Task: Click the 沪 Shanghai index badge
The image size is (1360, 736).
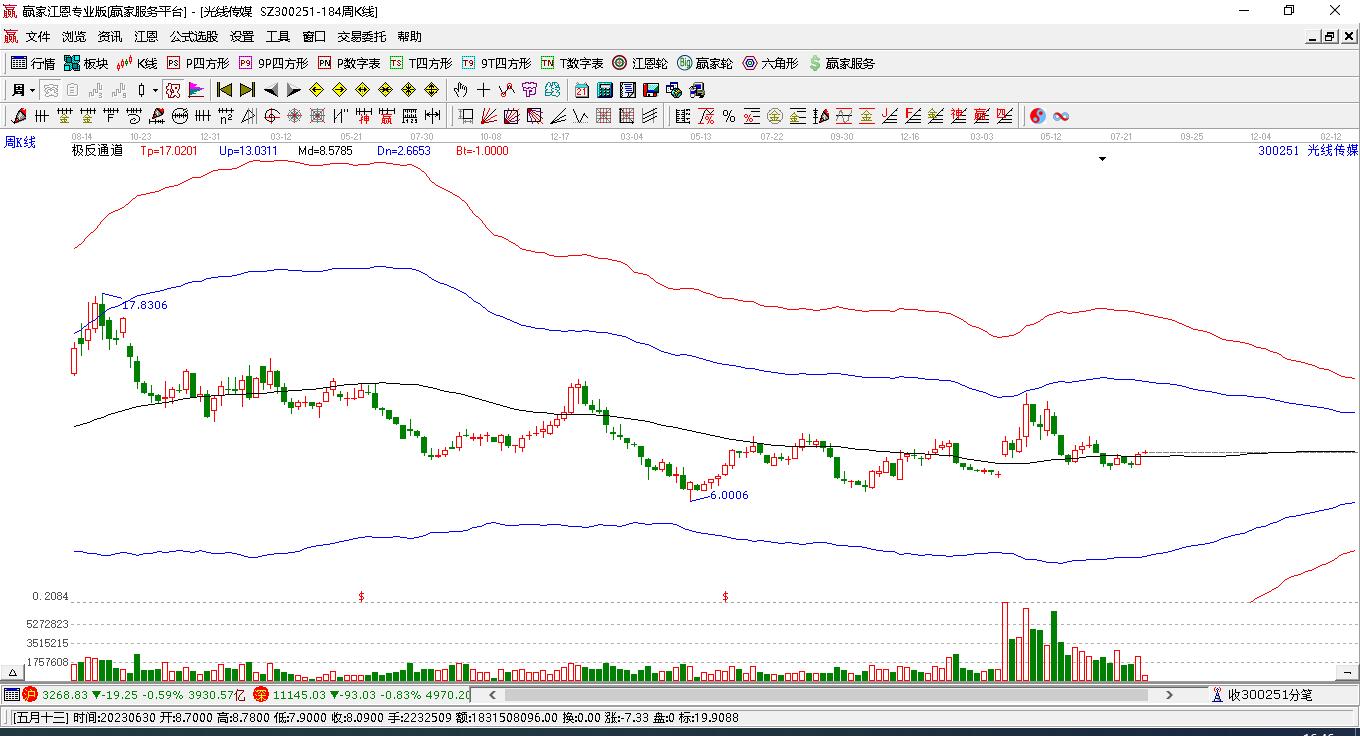Action: 30,694
